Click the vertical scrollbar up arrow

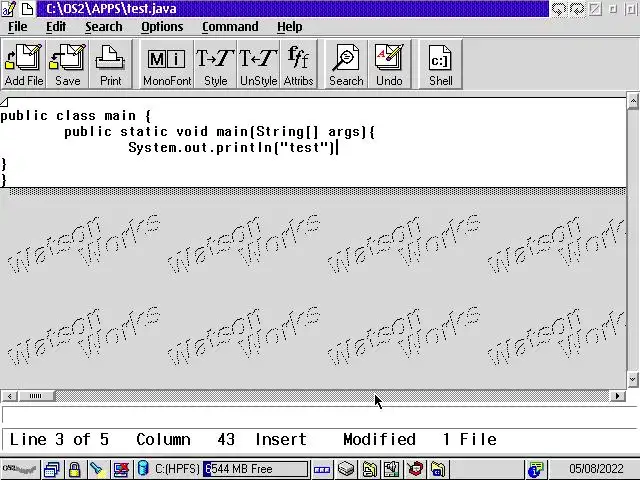click(633, 100)
